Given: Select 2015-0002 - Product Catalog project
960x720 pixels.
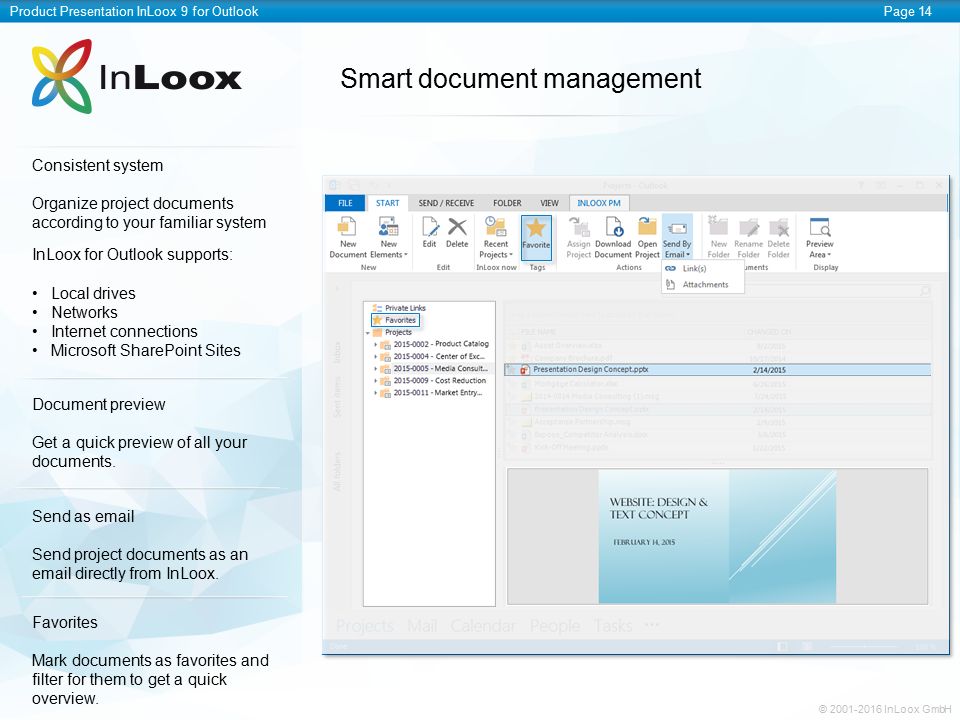Looking at the screenshot, I should (x=441, y=344).
